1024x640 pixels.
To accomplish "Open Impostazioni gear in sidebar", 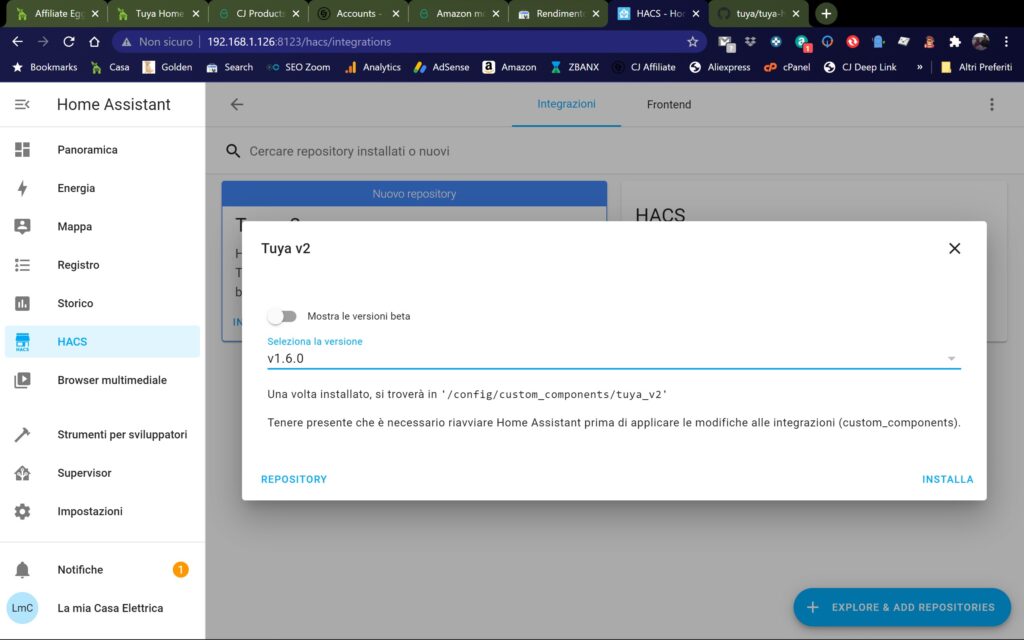I will click(22, 511).
